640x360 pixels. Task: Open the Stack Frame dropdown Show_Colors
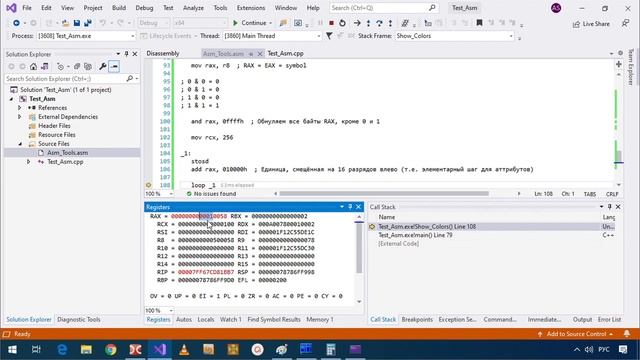point(511,36)
